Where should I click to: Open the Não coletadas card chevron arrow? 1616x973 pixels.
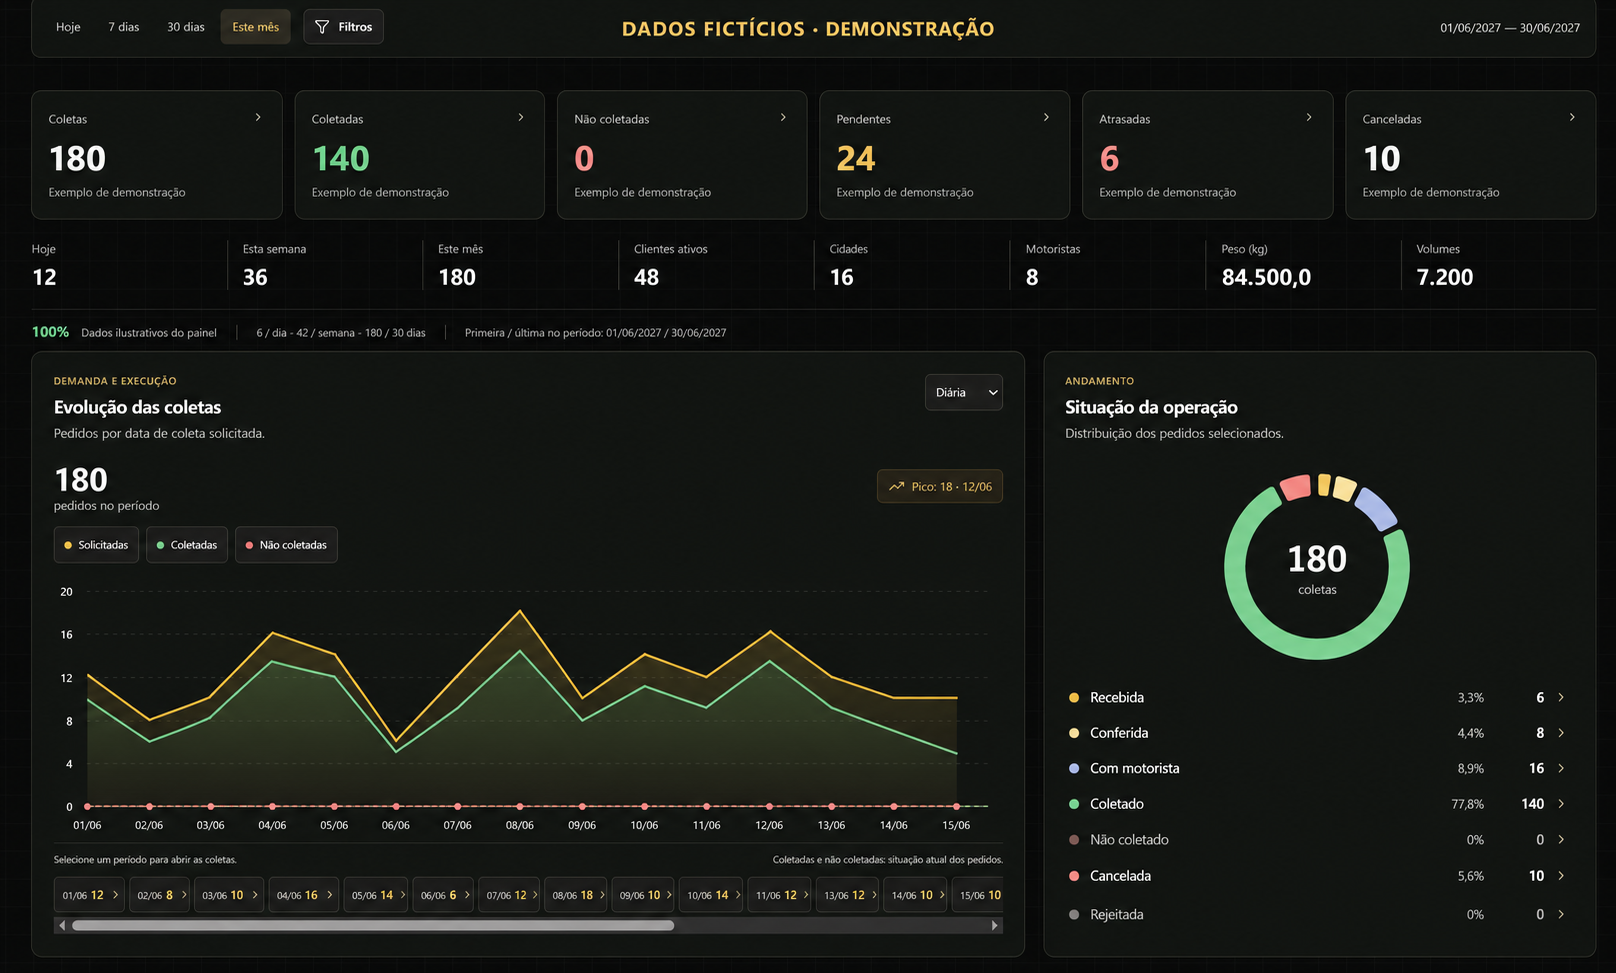[783, 117]
